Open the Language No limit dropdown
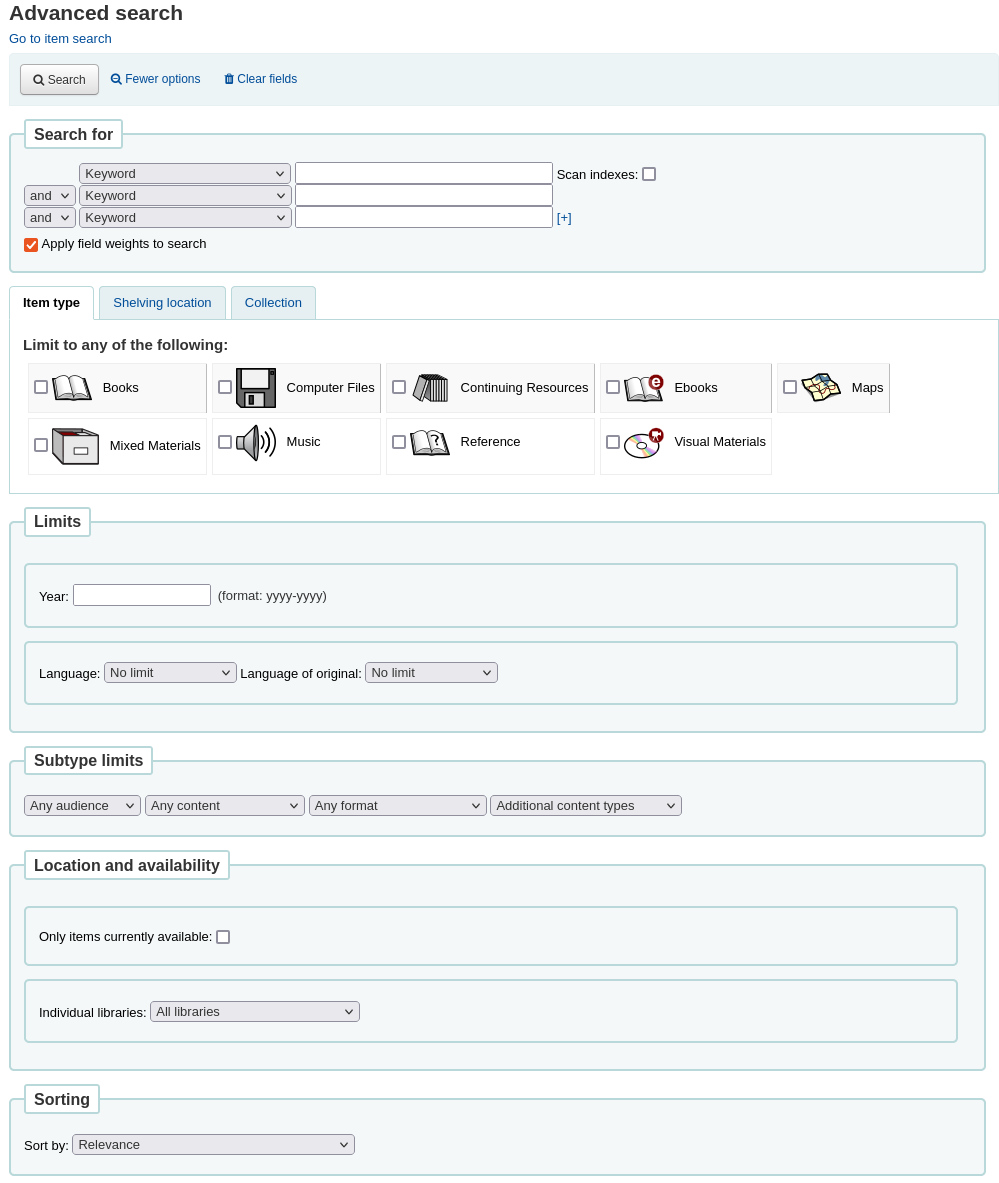The height and width of the screenshot is (1183, 999). click(x=169, y=672)
